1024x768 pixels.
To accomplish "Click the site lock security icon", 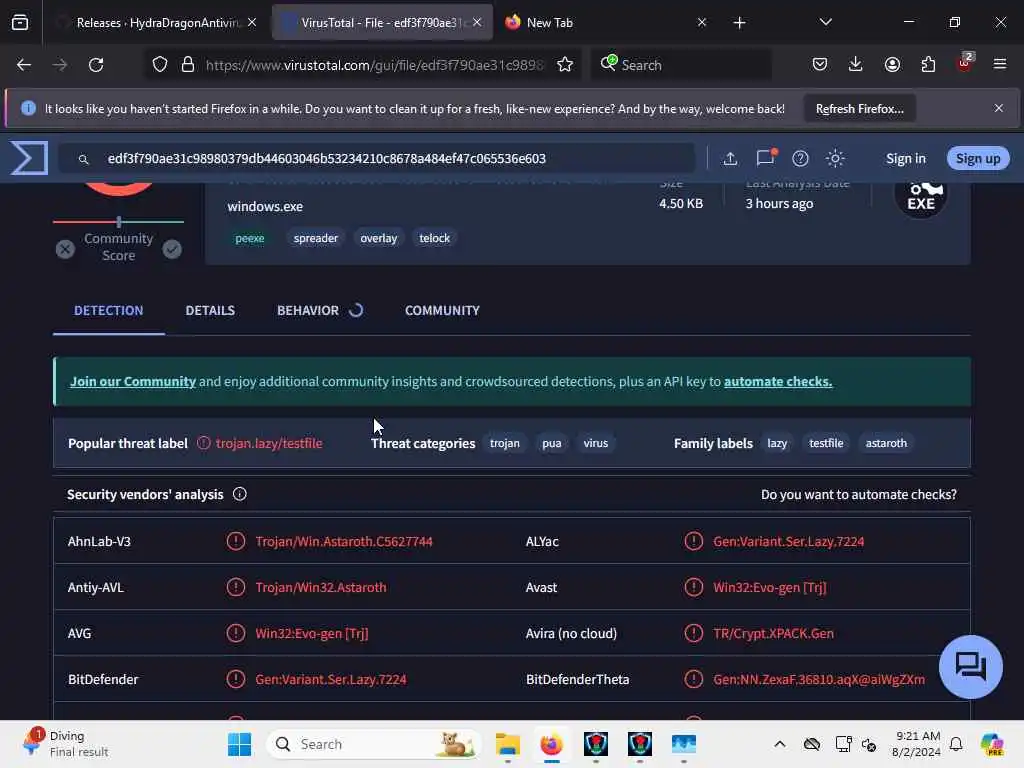I will click(188, 65).
